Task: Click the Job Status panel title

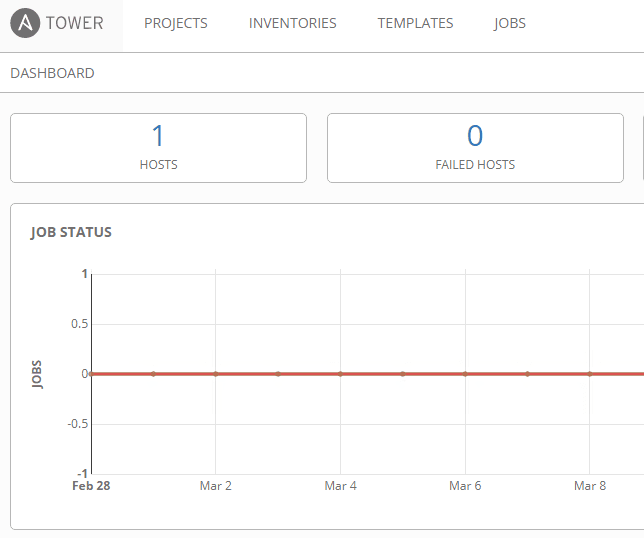Action: 71,232
